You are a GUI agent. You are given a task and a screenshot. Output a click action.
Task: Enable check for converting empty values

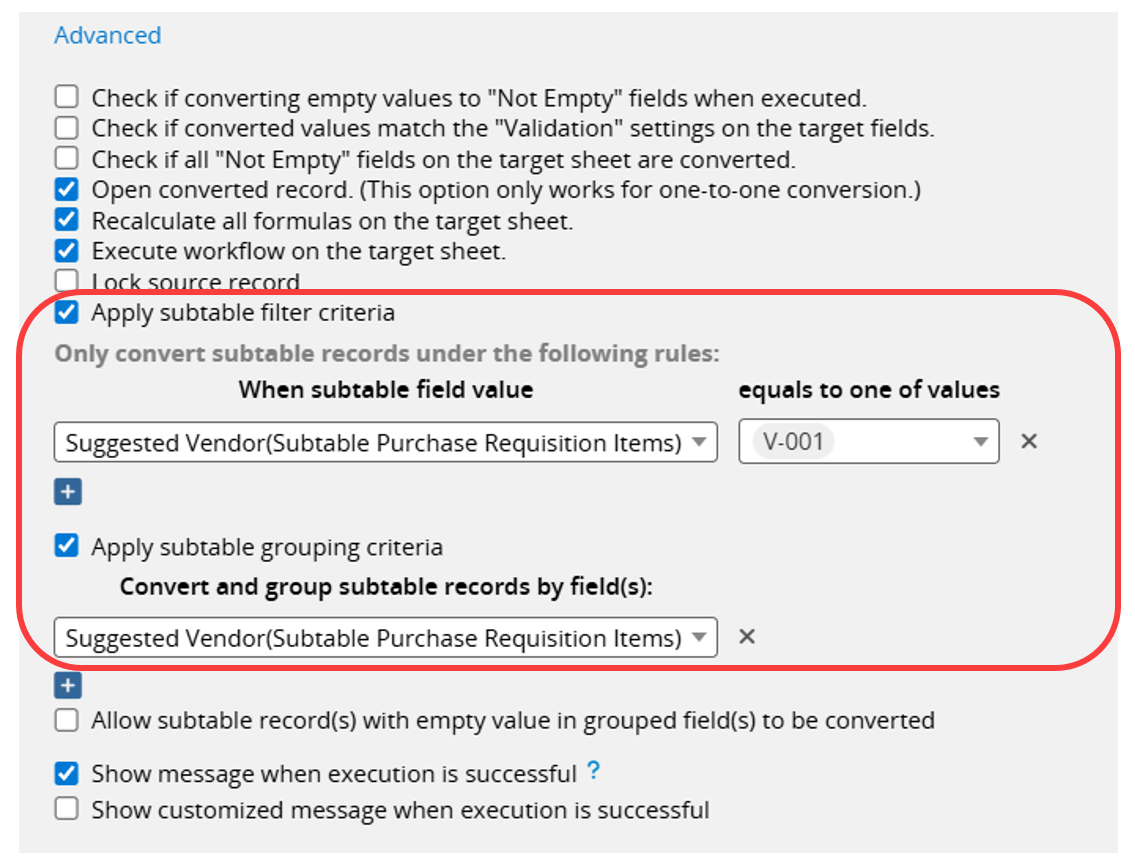coord(66,98)
